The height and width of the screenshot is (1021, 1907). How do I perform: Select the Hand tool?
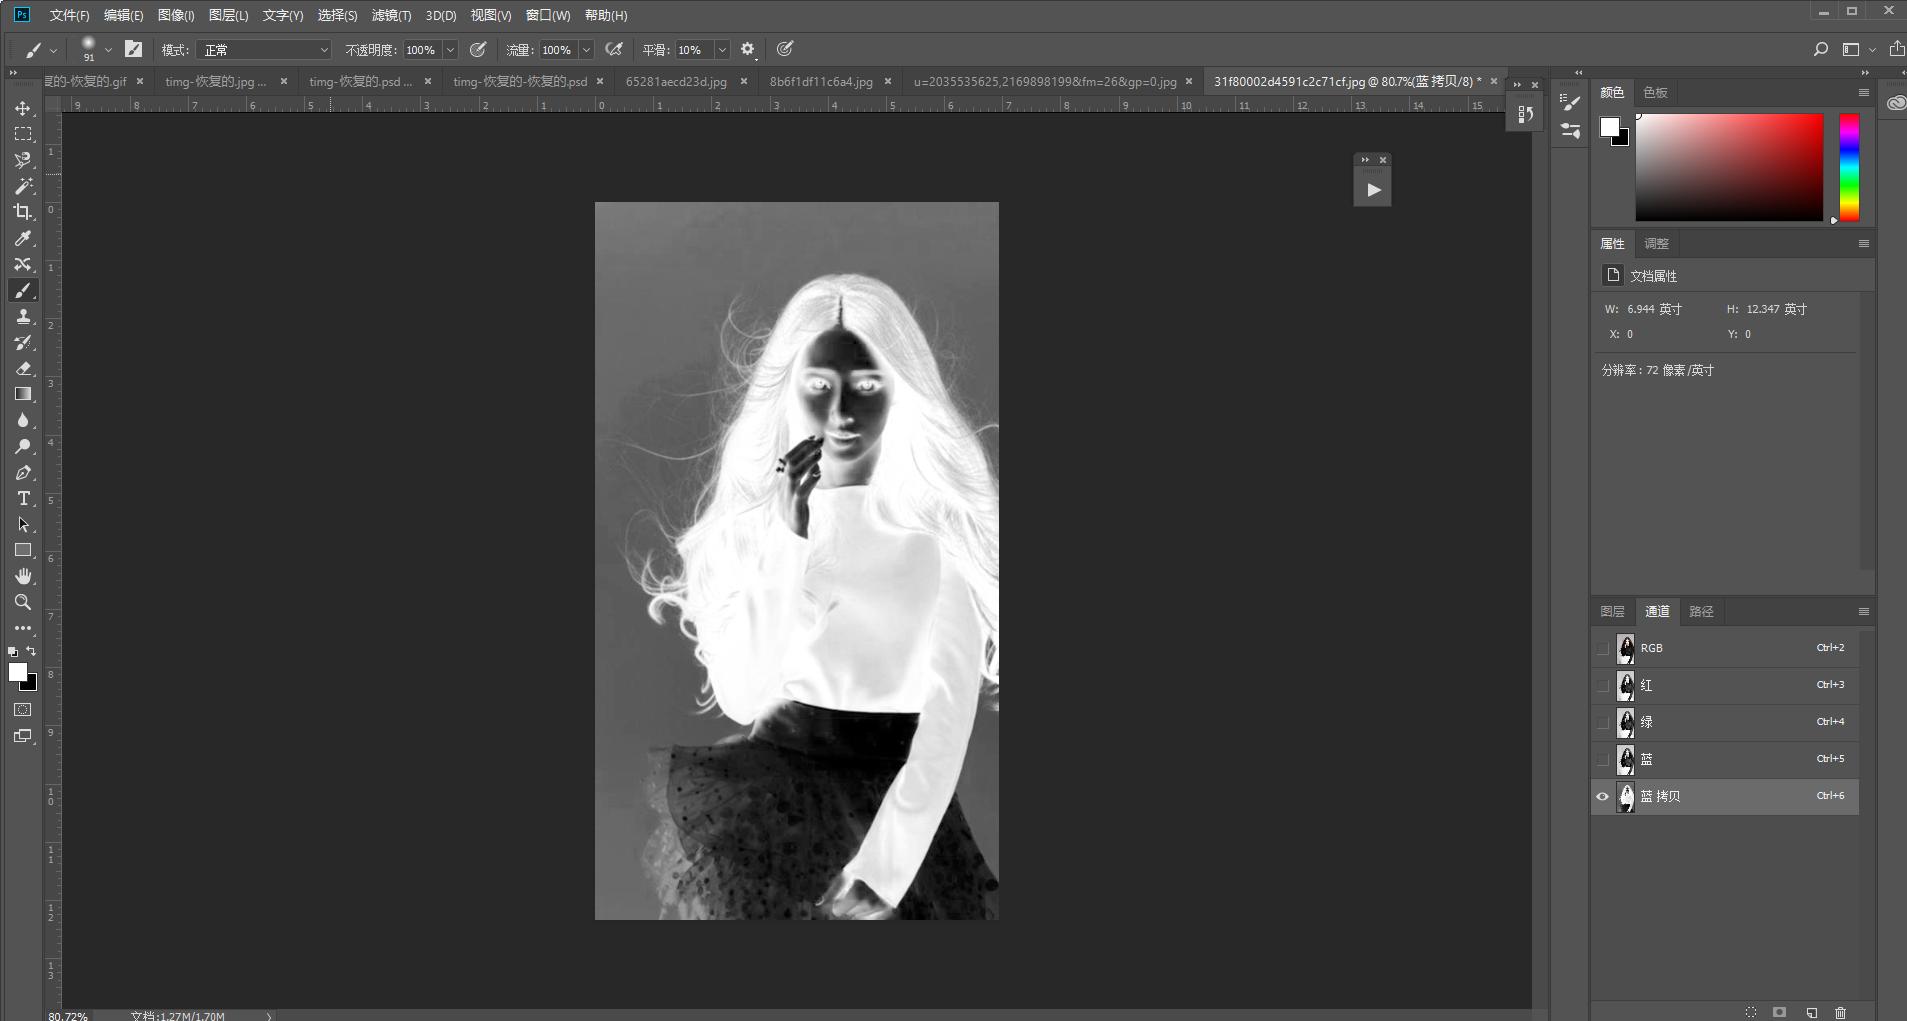coord(23,576)
